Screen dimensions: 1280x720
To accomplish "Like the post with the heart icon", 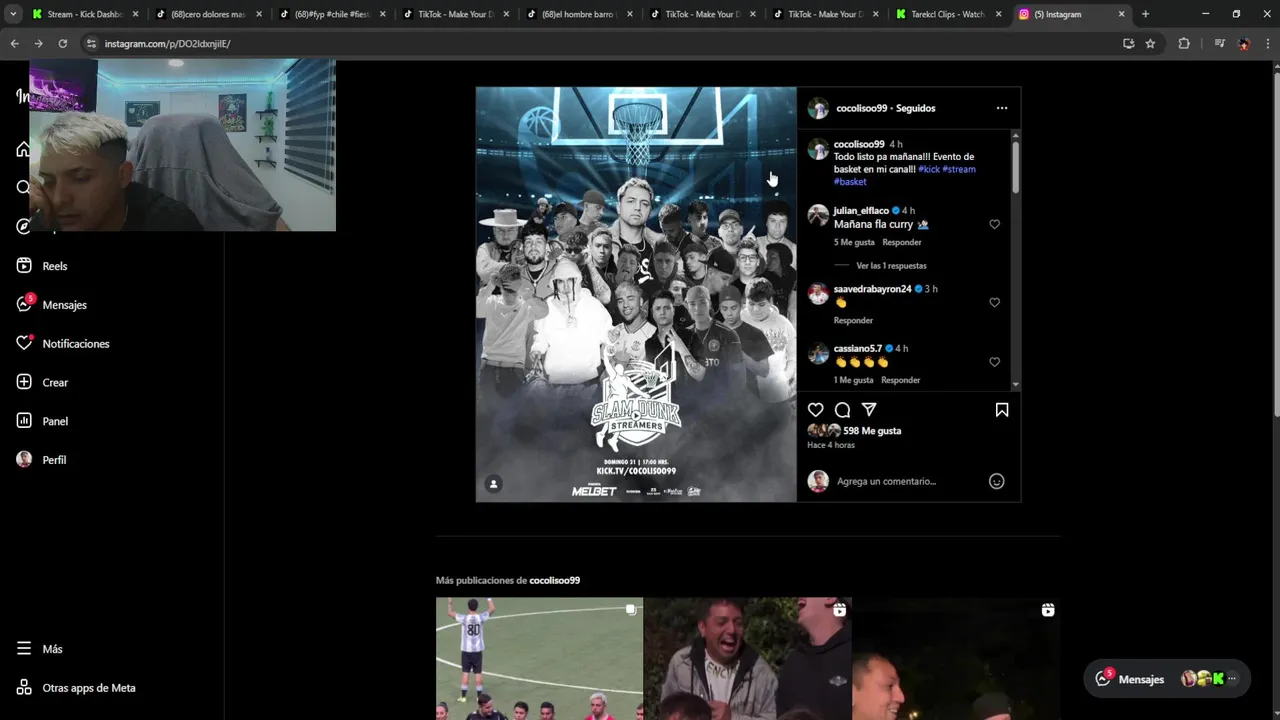I will [x=816, y=410].
